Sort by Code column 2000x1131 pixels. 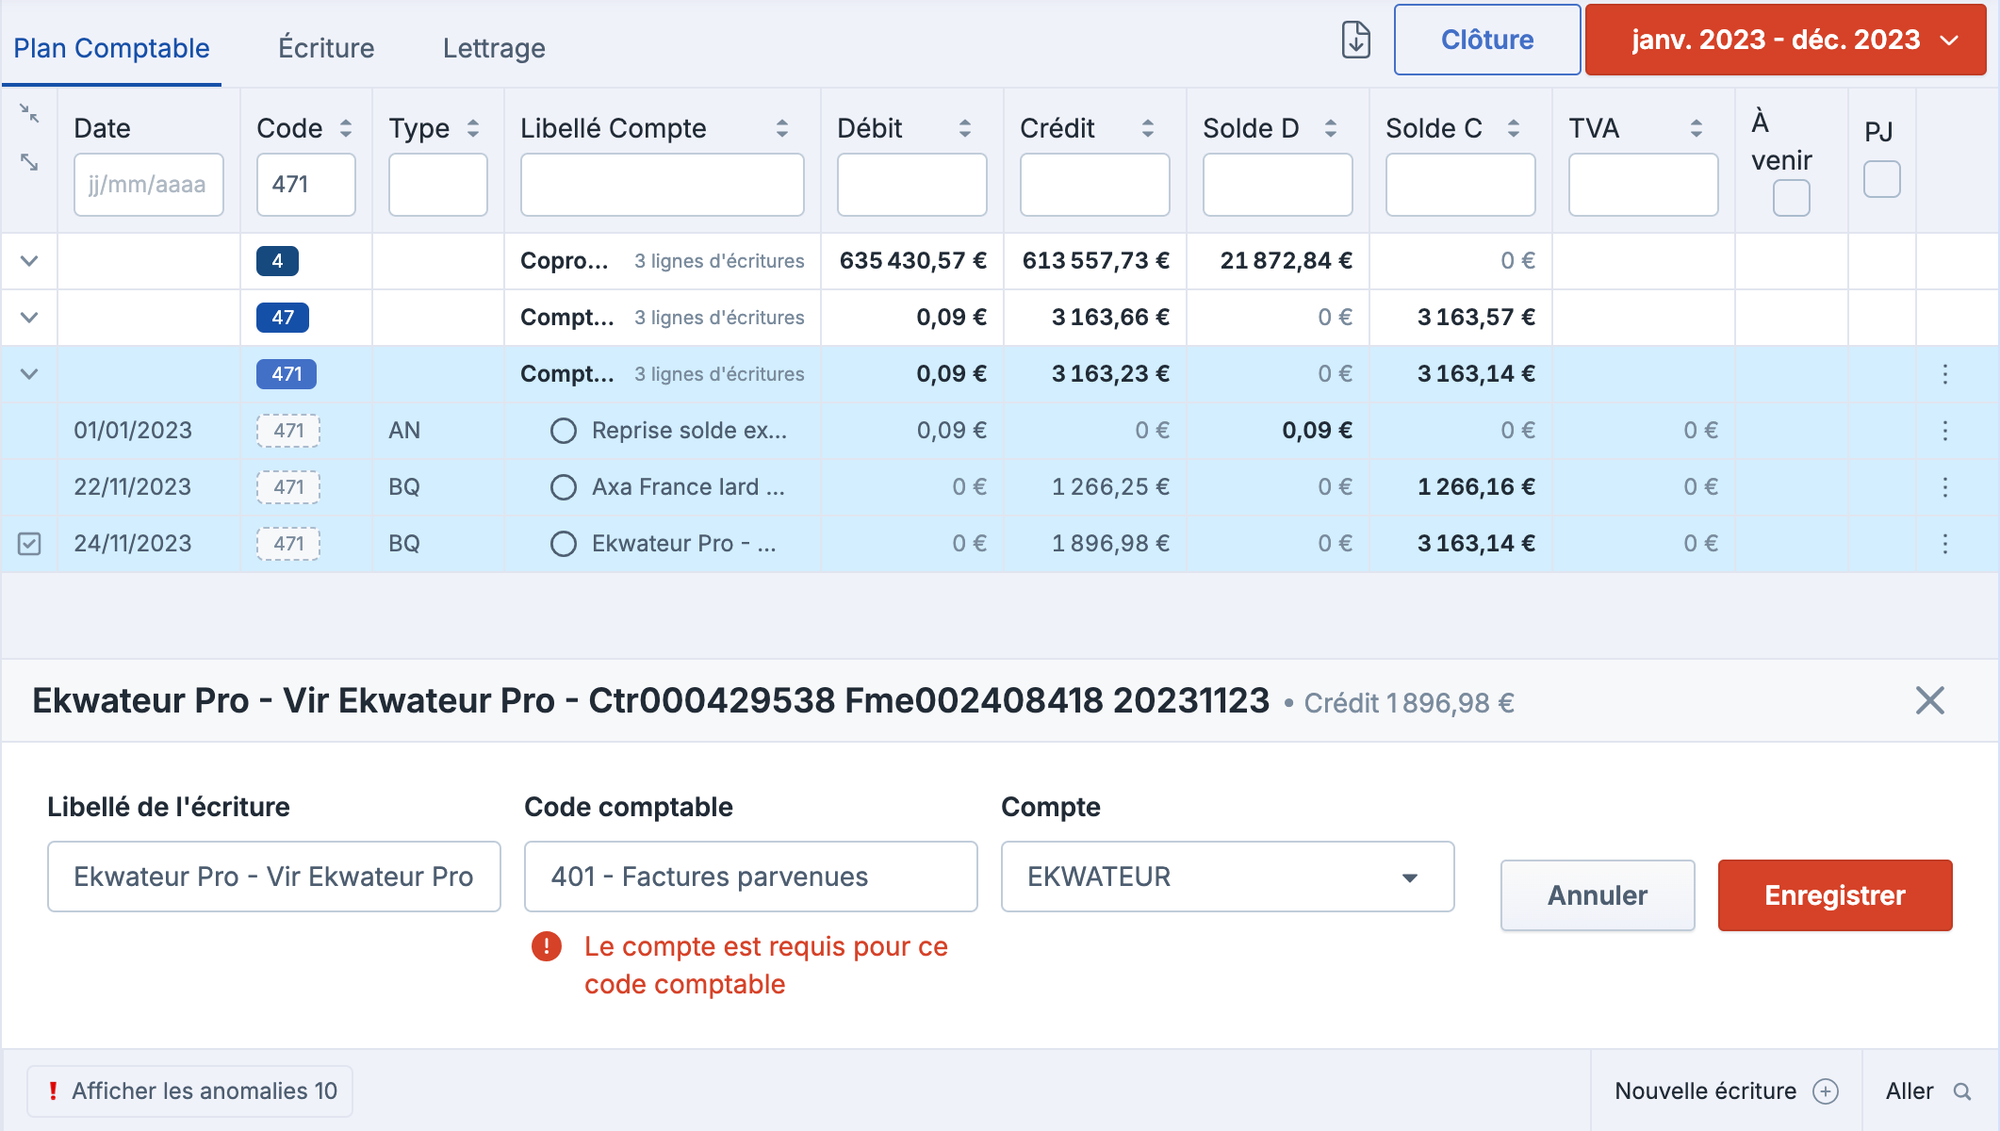click(346, 128)
